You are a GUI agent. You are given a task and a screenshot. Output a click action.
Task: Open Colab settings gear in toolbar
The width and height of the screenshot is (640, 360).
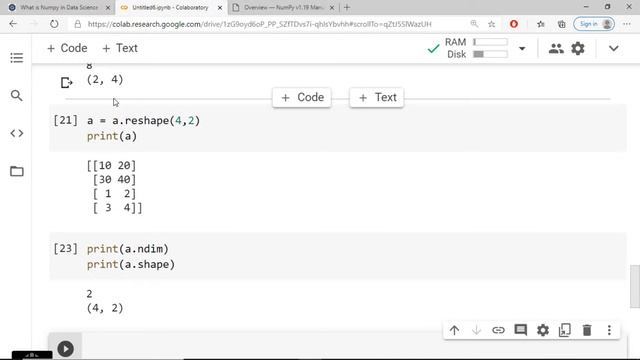(578, 49)
